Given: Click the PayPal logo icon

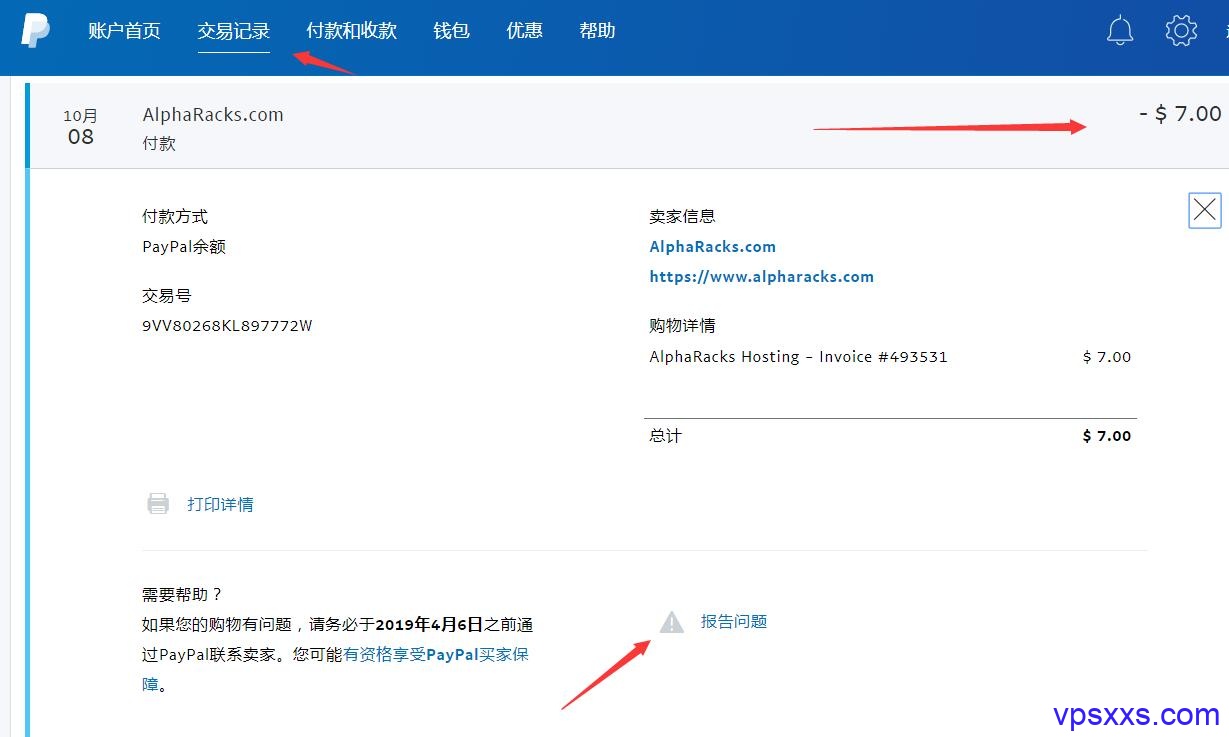Looking at the screenshot, I should (x=36, y=31).
